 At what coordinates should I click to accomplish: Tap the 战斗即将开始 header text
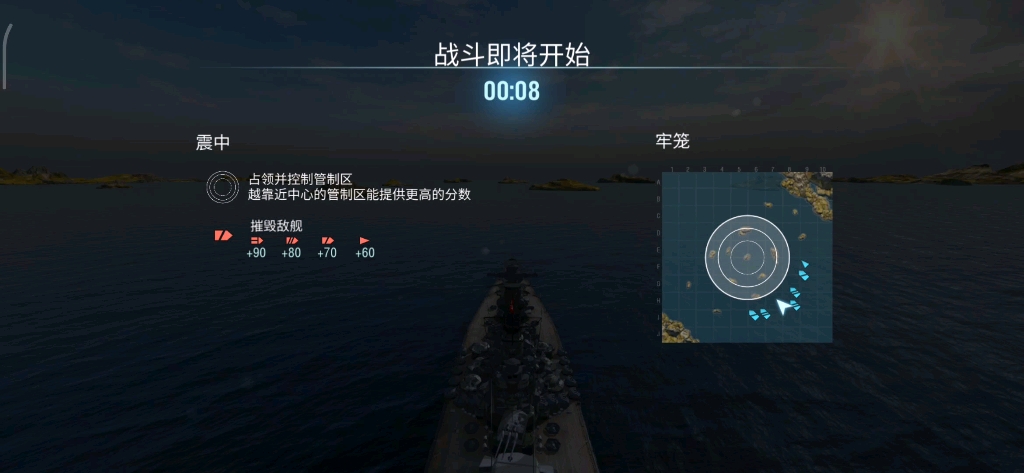pos(512,56)
